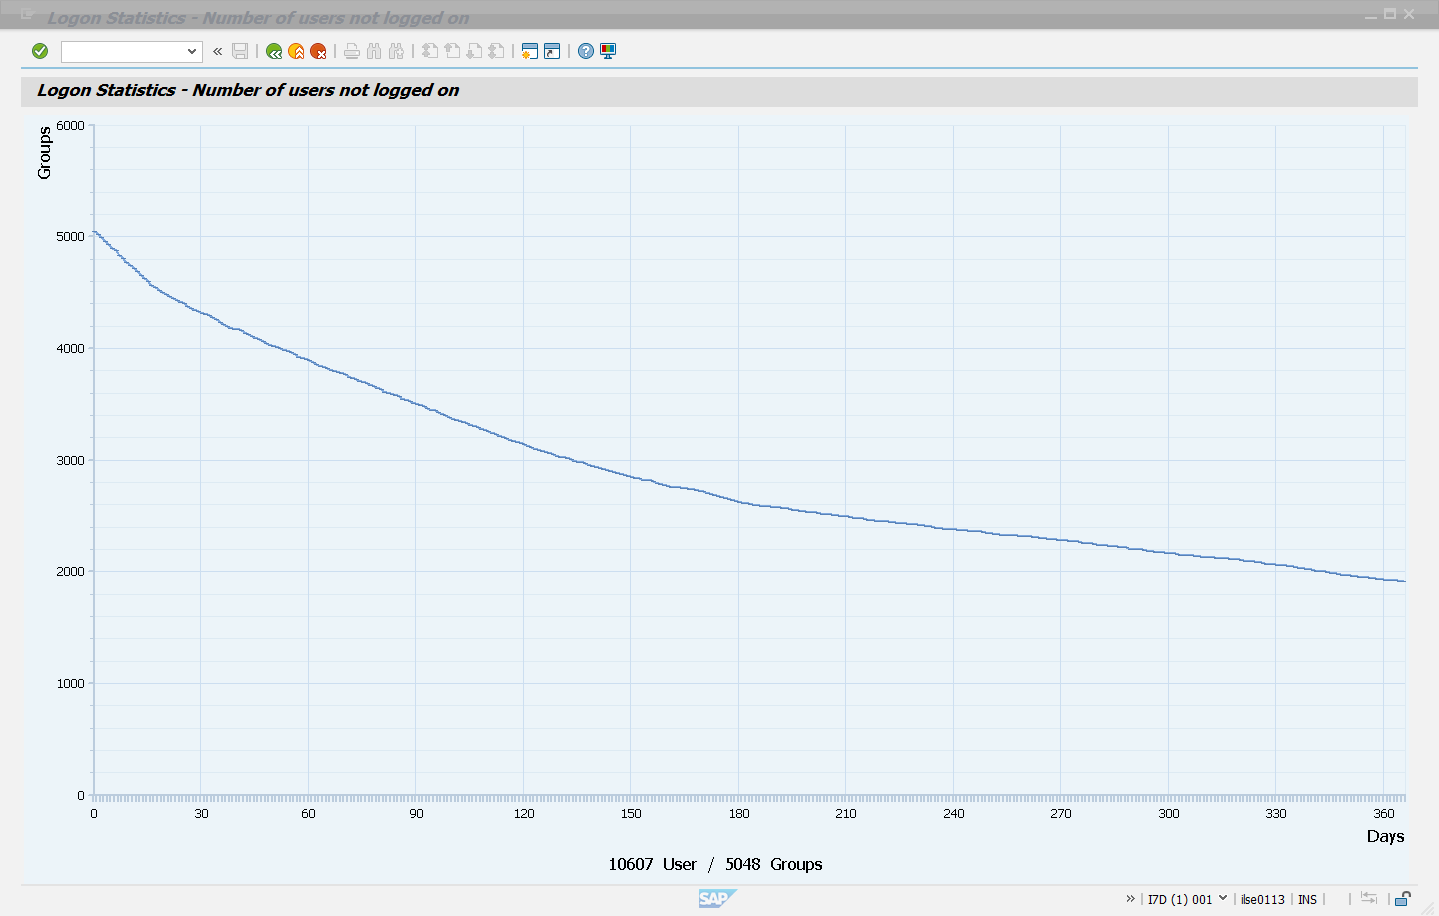Click the ilse0113 server name field

pos(1262,899)
